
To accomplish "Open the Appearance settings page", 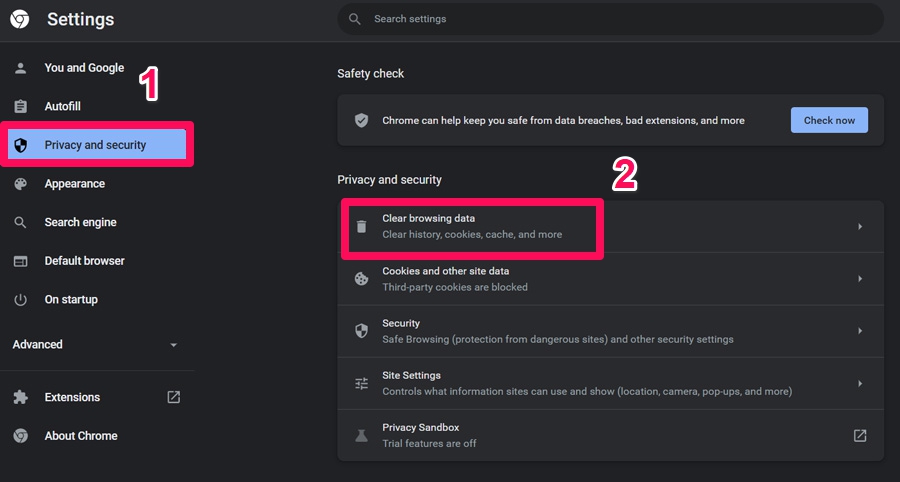I will pyautogui.click(x=74, y=184).
